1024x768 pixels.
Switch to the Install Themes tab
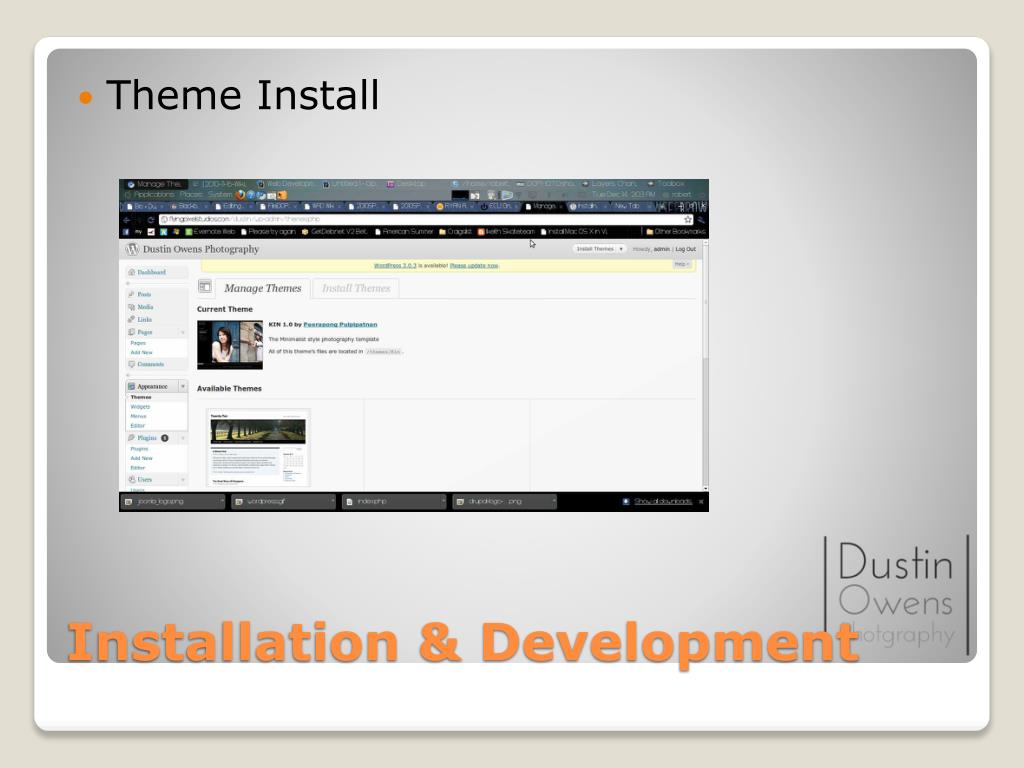(356, 288)
